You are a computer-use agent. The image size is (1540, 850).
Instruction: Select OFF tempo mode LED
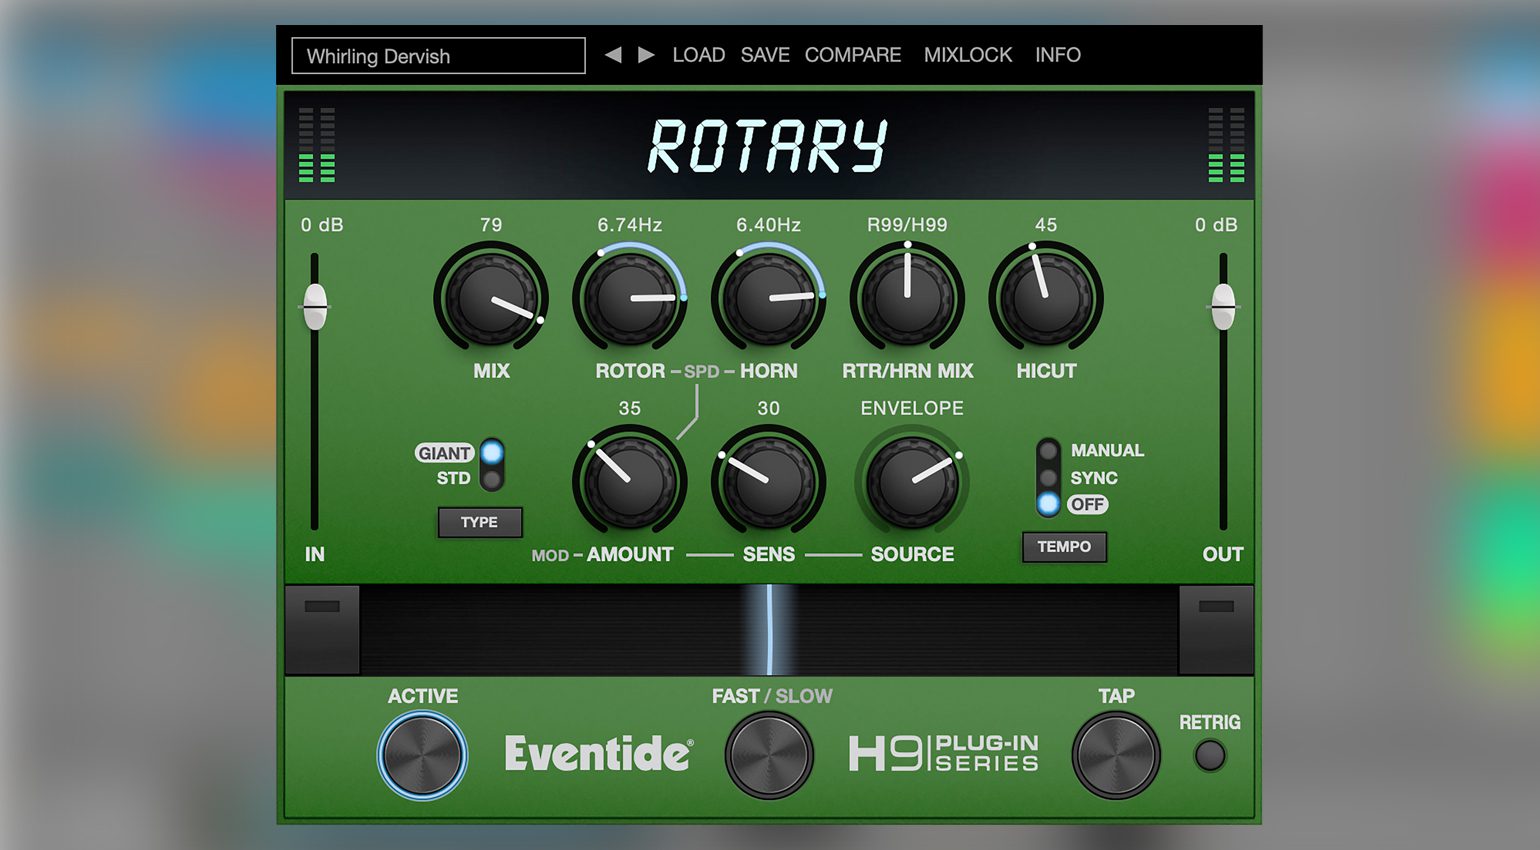coord(1048,504)
